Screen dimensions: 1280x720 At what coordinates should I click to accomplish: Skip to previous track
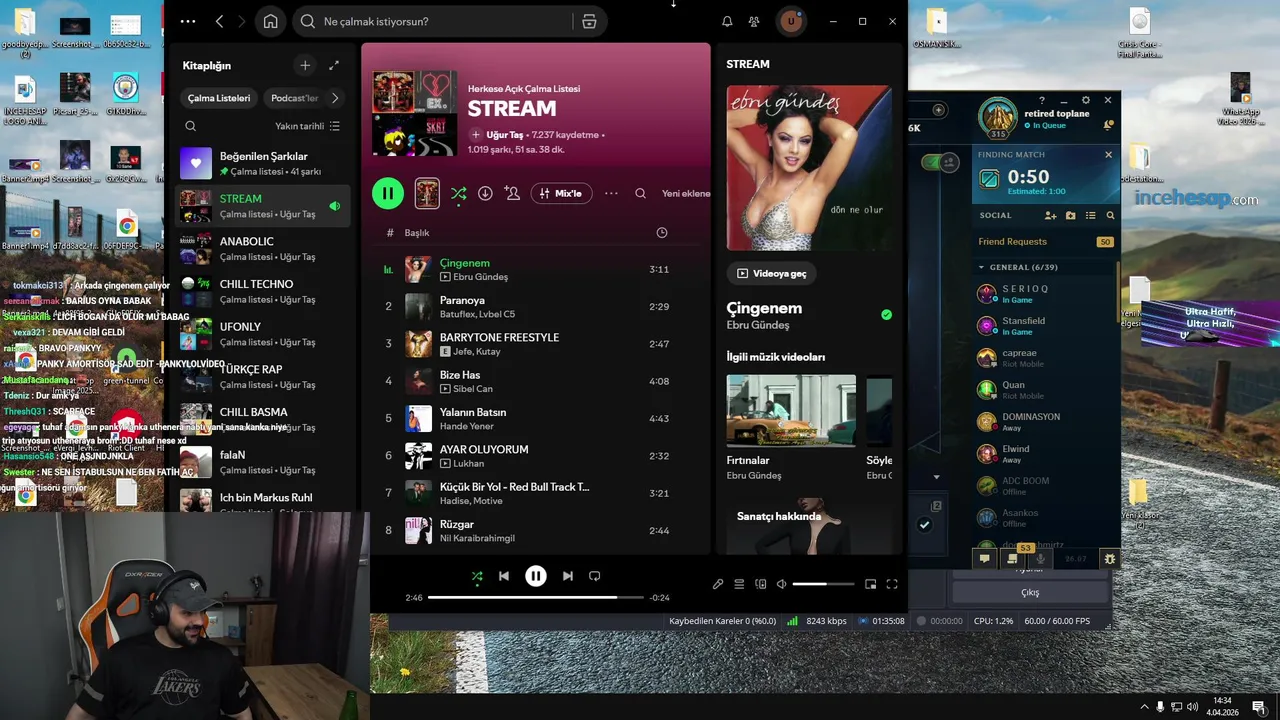tap(504, 576)
